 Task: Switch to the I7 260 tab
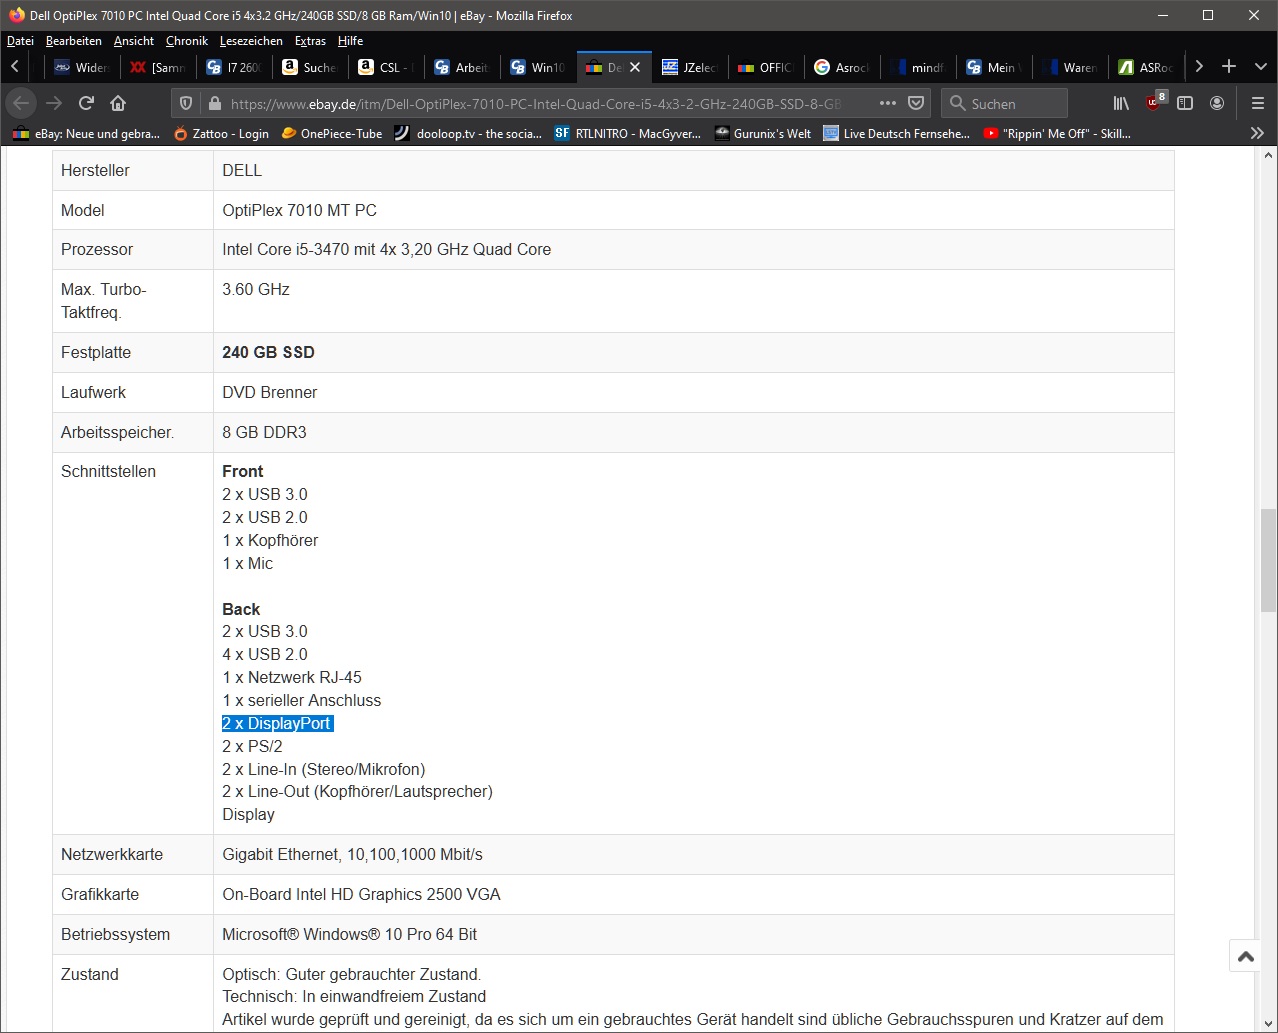(235, 67)
